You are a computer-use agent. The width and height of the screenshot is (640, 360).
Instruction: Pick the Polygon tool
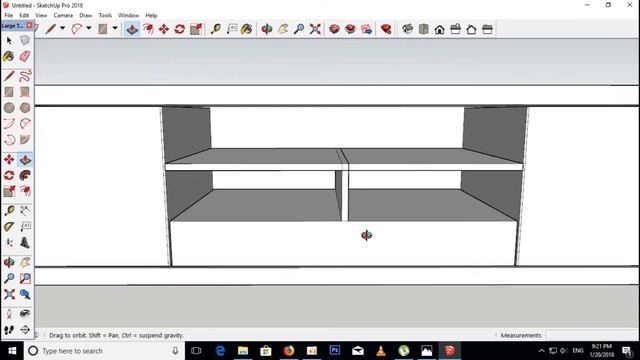[25, 108]
